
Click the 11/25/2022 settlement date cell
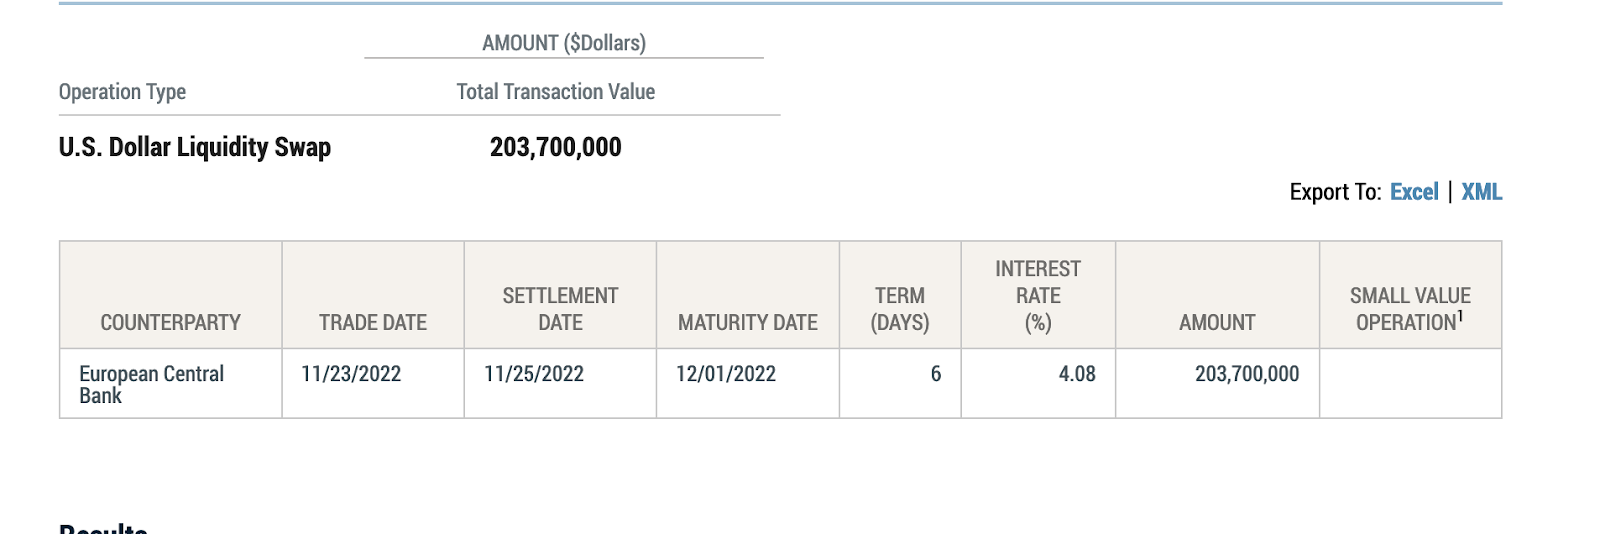534,374
